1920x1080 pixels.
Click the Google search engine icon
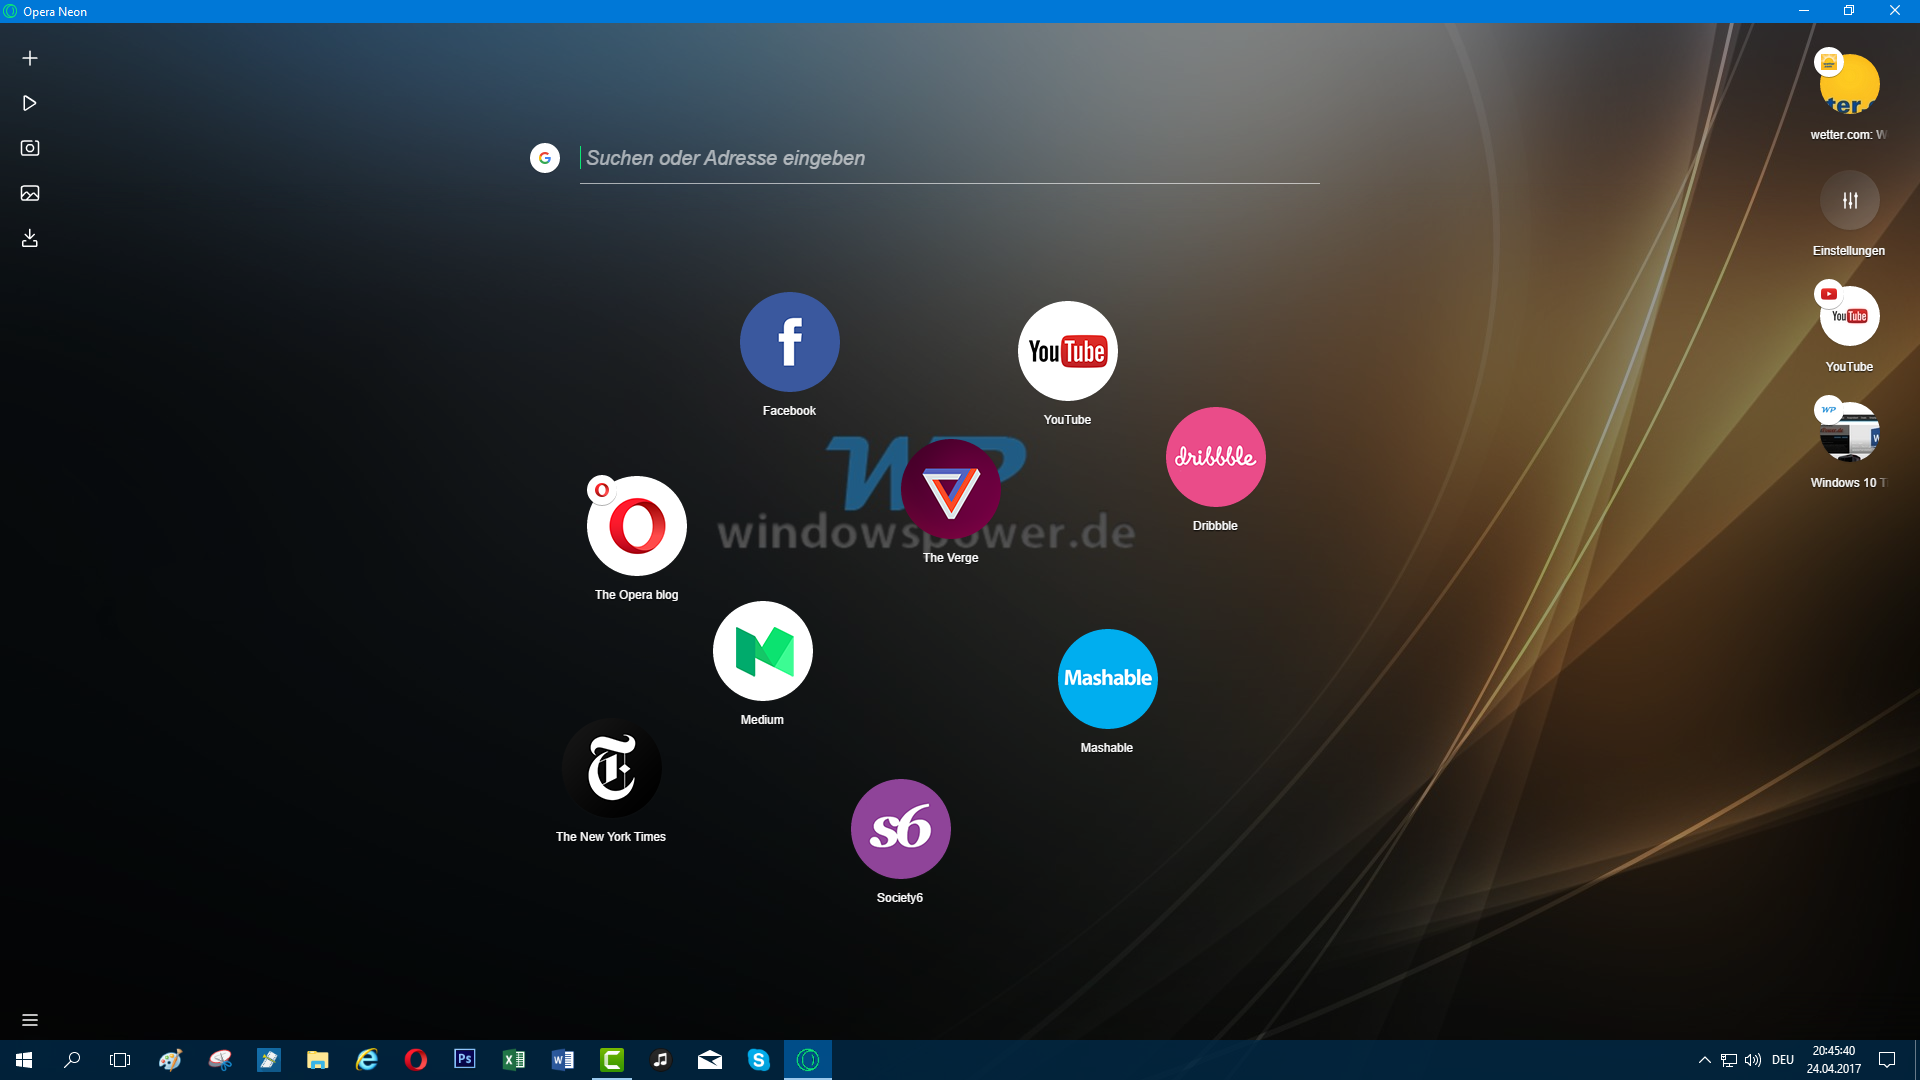(x=545, y=158)
